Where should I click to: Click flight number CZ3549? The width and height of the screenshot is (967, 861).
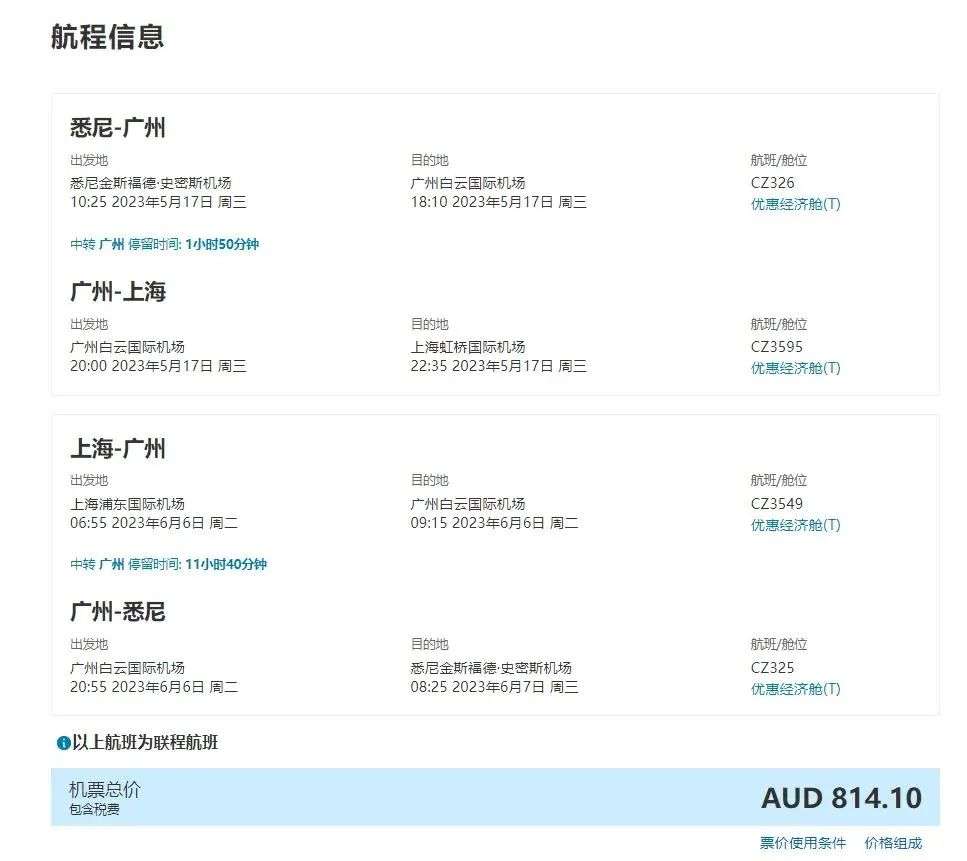(x=776, y=504)
